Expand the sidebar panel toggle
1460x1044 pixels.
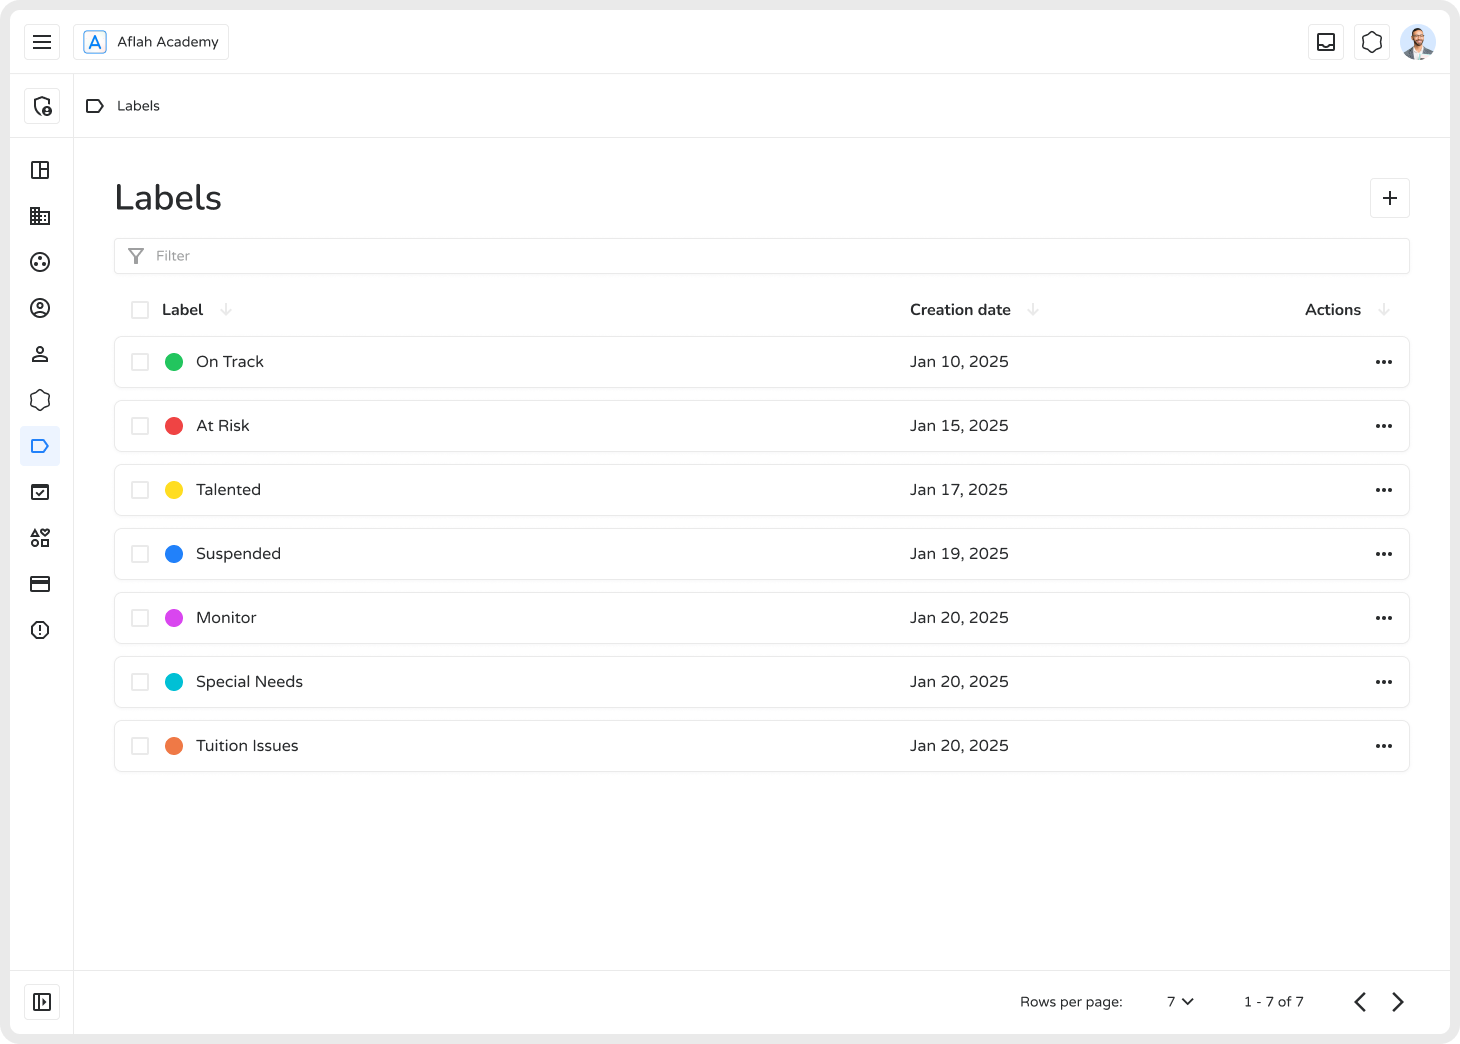[x=42, y=1002]
